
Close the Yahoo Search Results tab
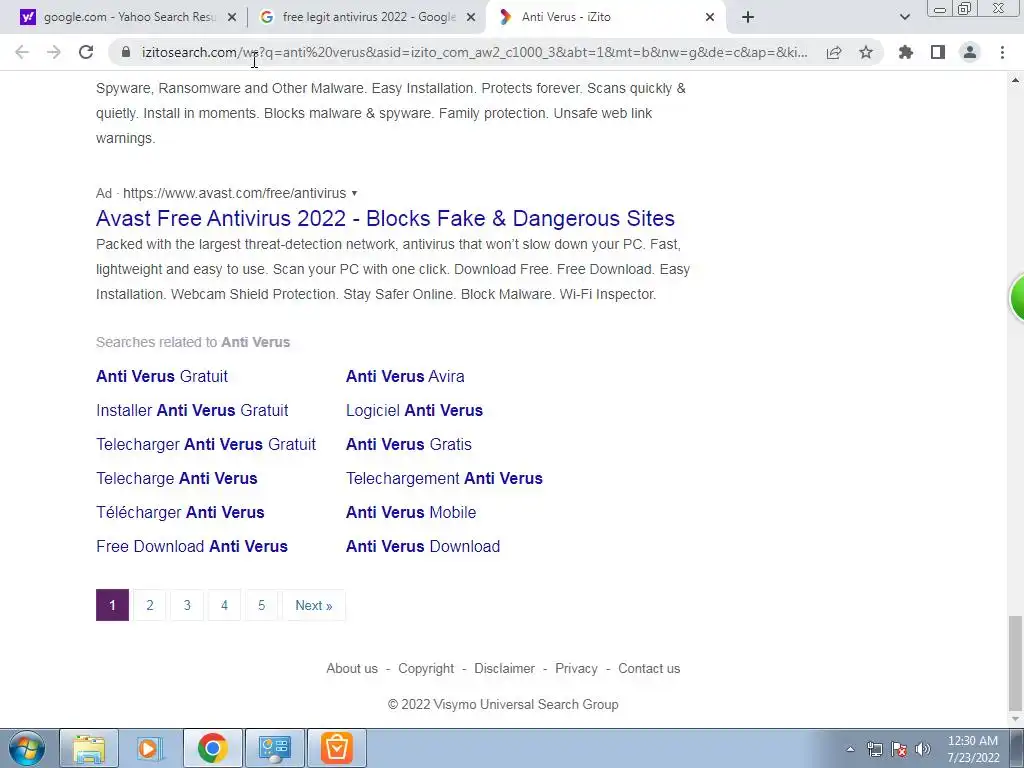tap(232, 18)
